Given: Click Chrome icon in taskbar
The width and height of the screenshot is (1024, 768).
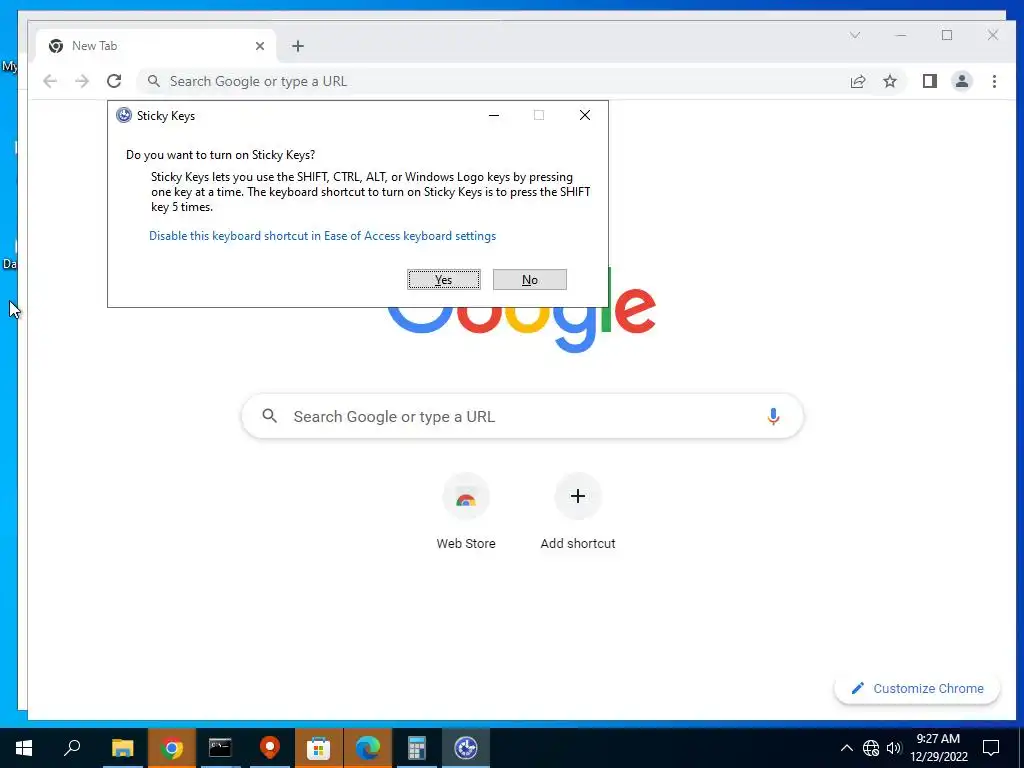Looking at the screenshot, I should point(172,748).
